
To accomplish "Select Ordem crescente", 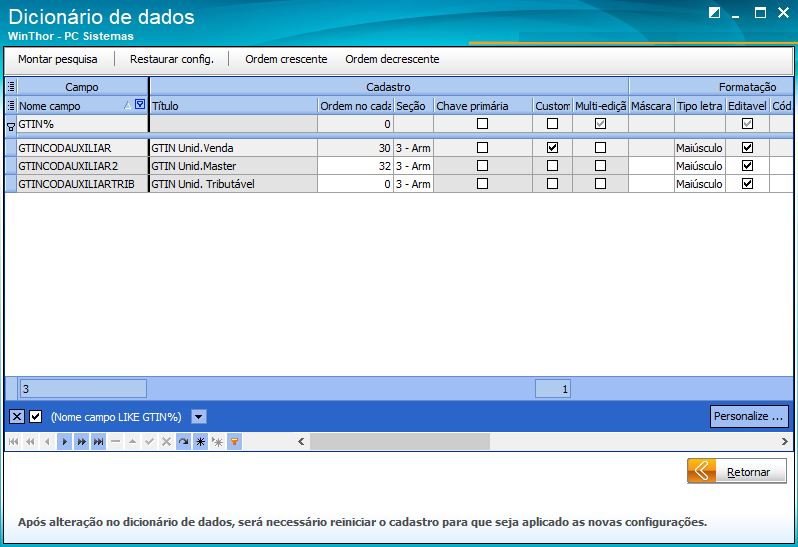I will tap(286, 59).
